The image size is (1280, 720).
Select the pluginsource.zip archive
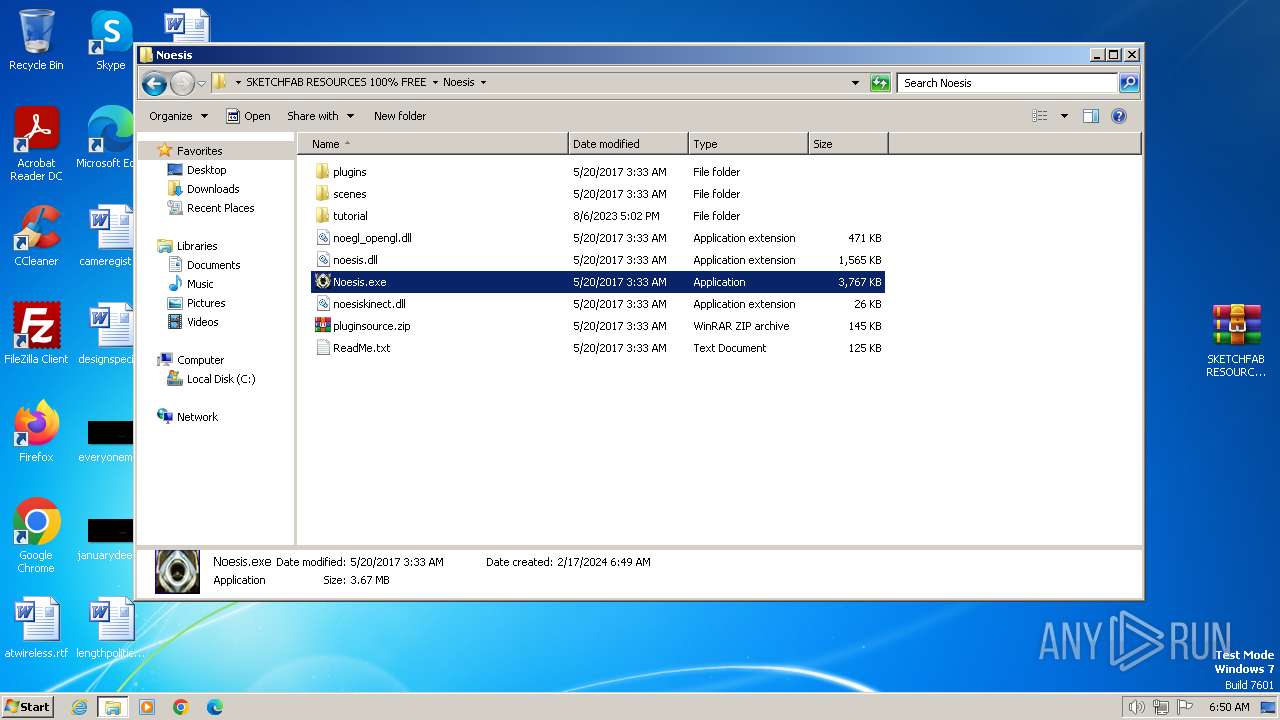click(371, 326)
